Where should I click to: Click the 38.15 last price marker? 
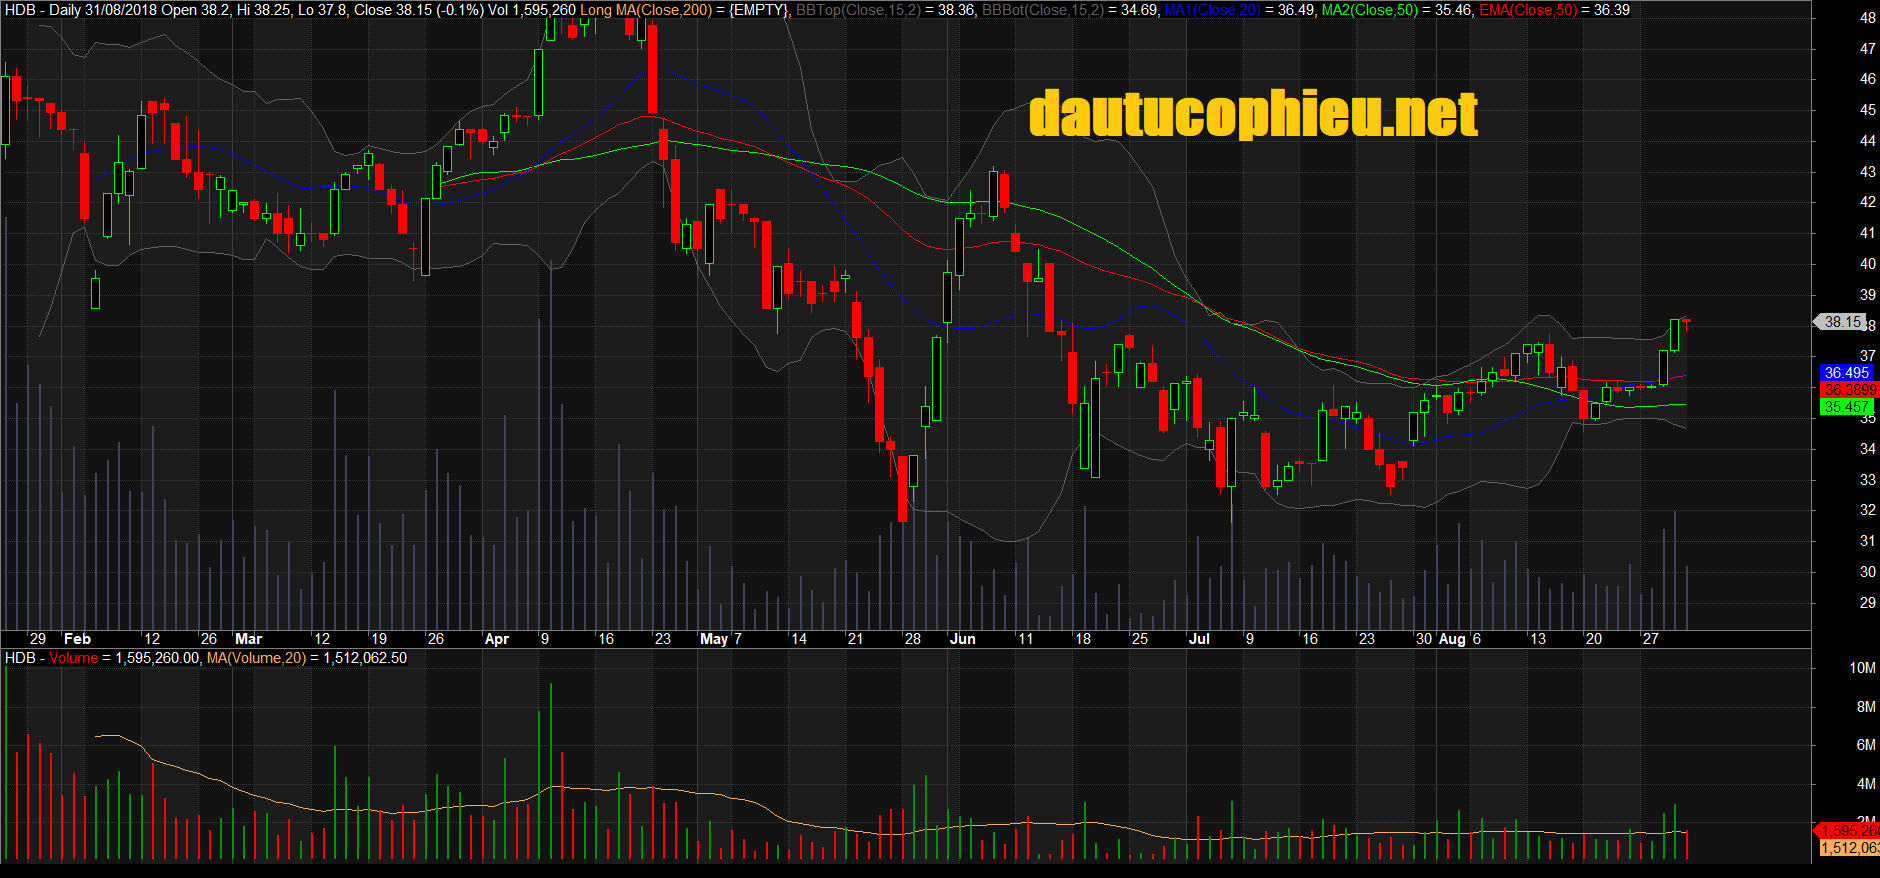pyautogui.click(x=1842, y=322)
